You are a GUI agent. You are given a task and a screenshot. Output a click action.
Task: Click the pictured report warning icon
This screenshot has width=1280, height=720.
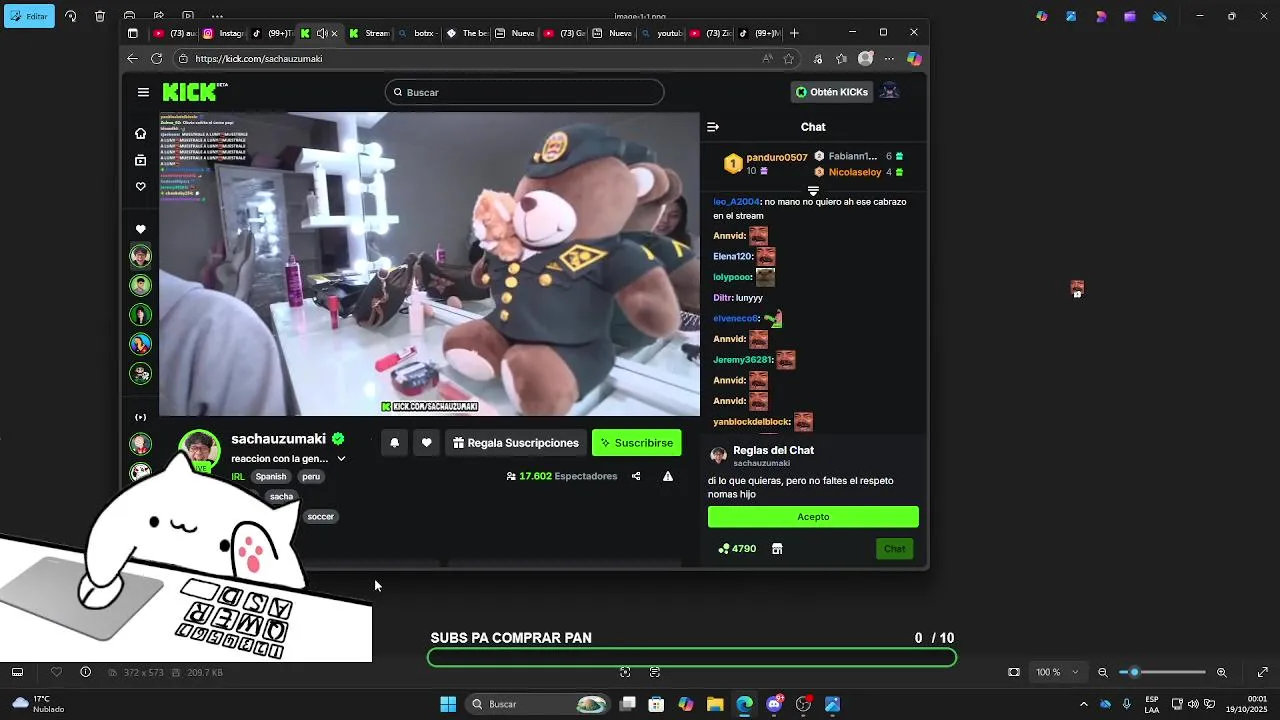(667, 477)
